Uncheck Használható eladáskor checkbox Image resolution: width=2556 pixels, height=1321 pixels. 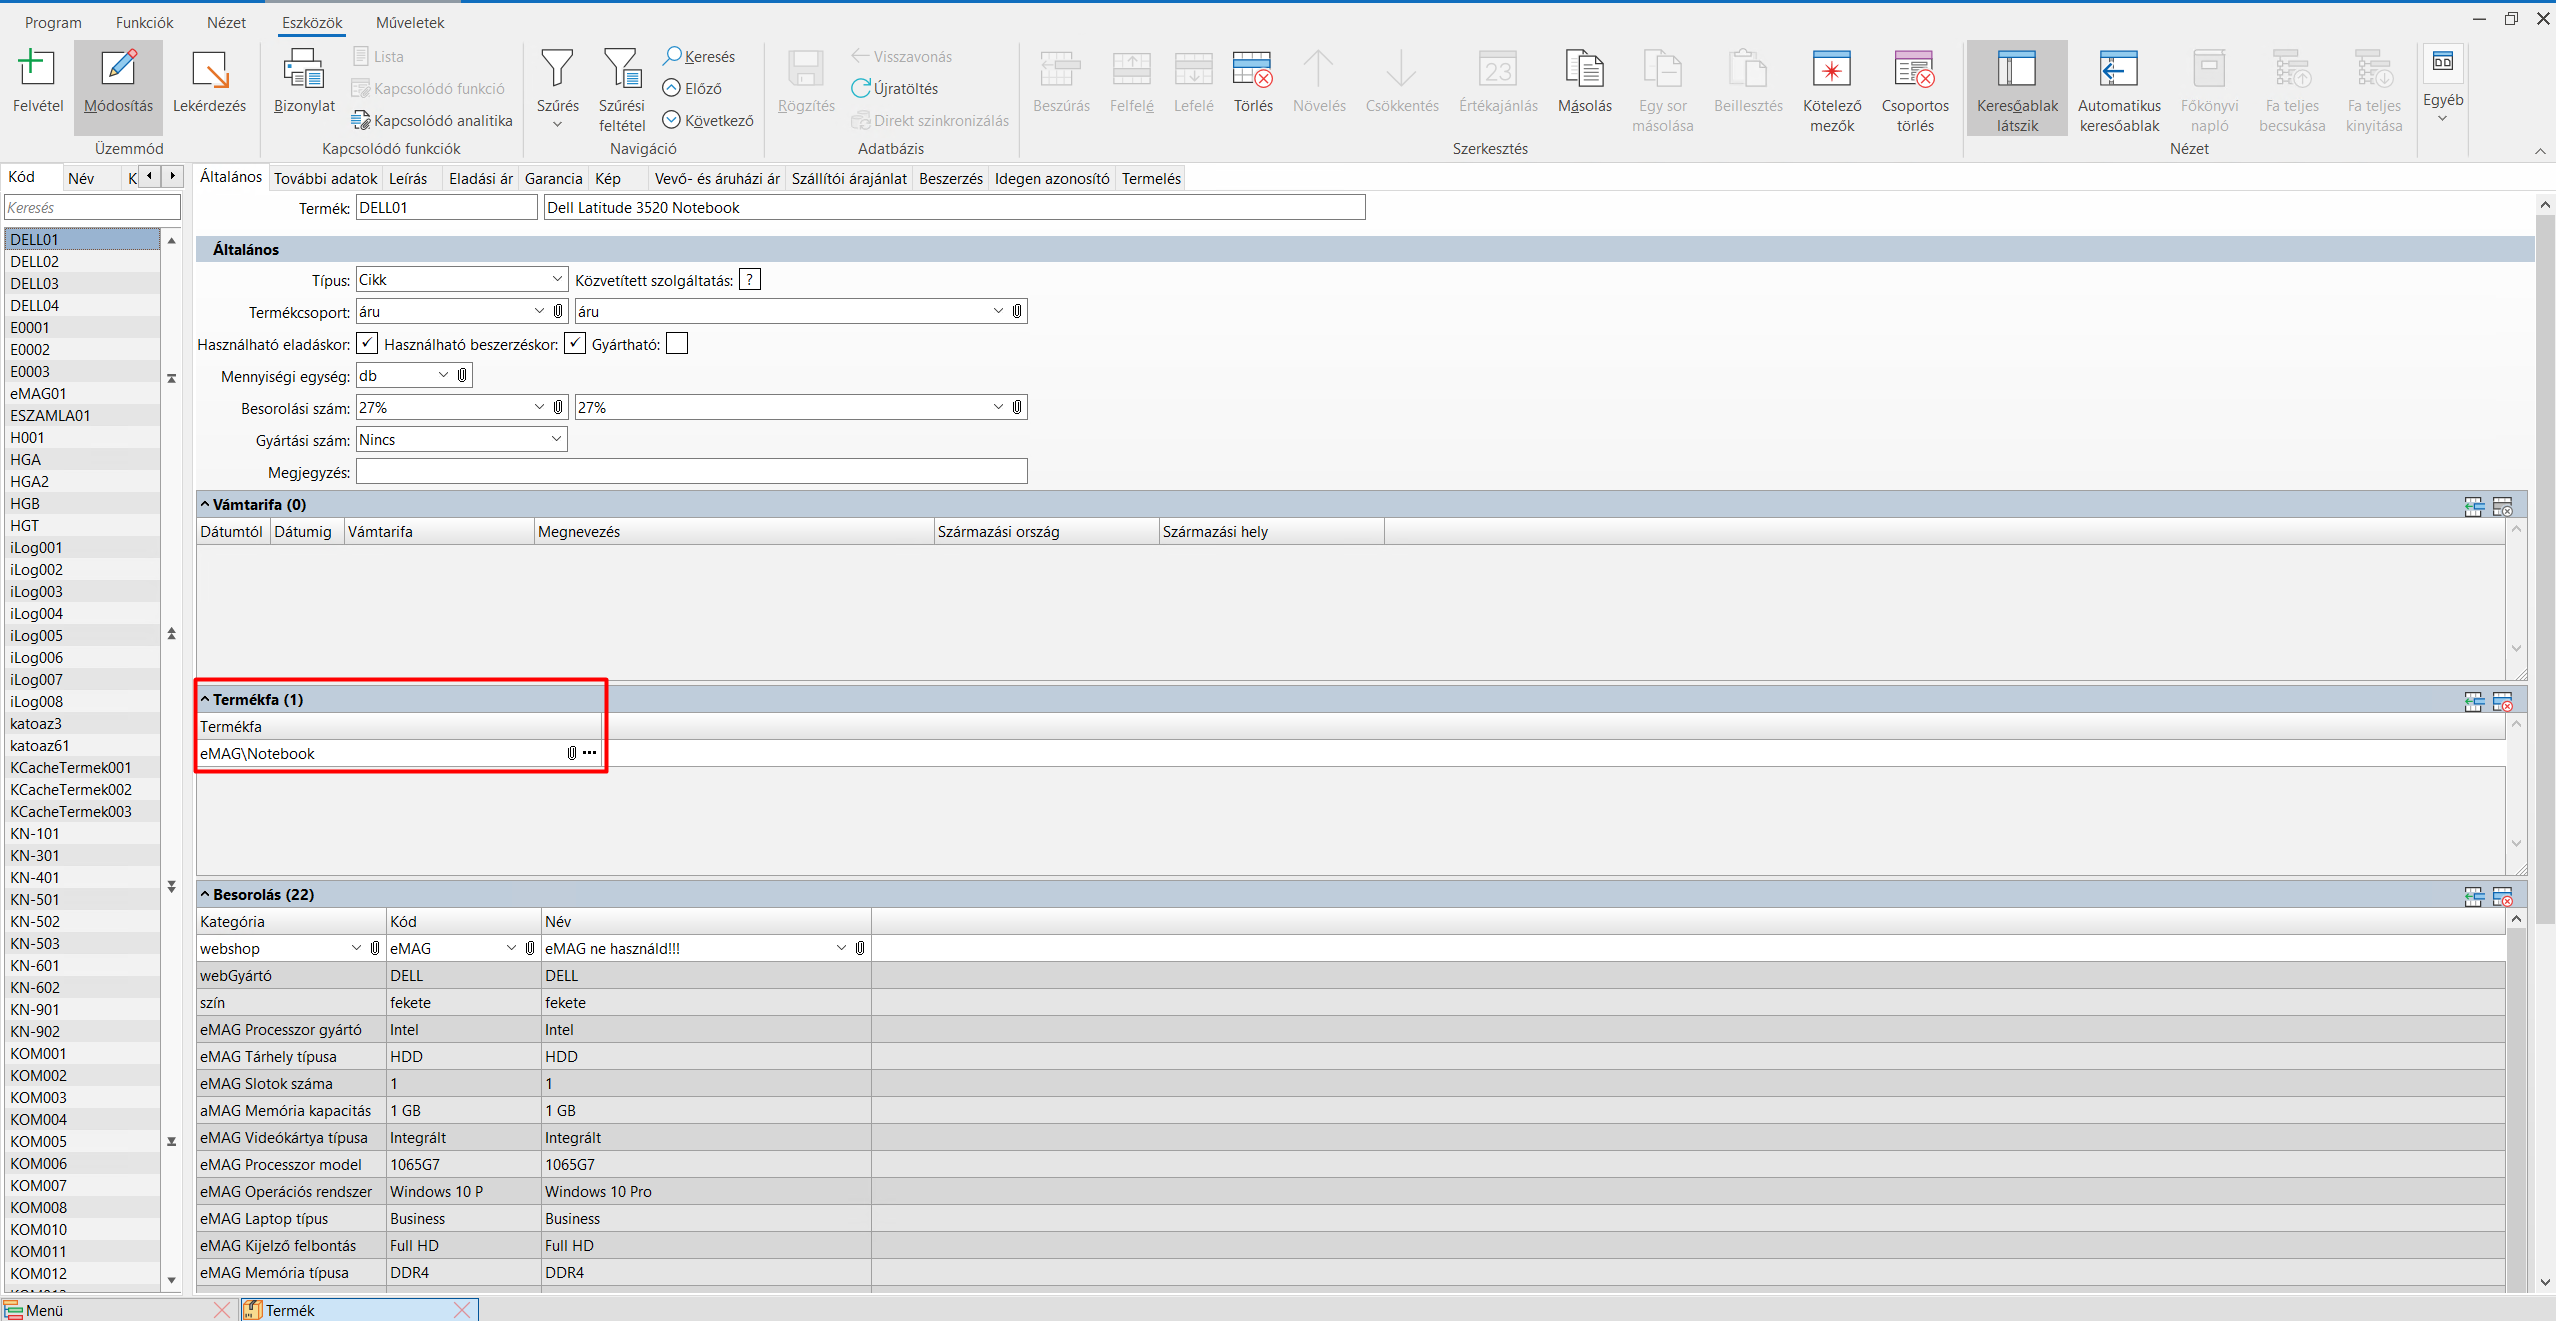click(367, 344)
